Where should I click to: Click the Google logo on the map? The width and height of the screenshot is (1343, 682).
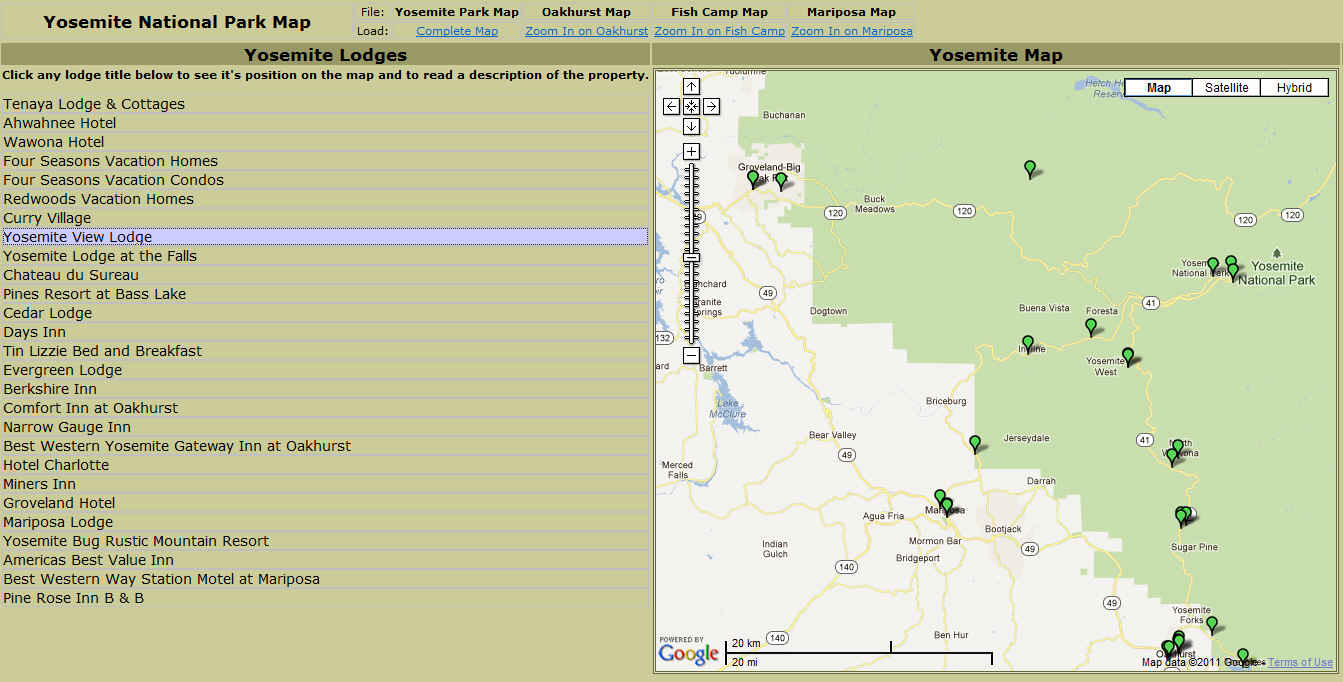coord(689,653)
